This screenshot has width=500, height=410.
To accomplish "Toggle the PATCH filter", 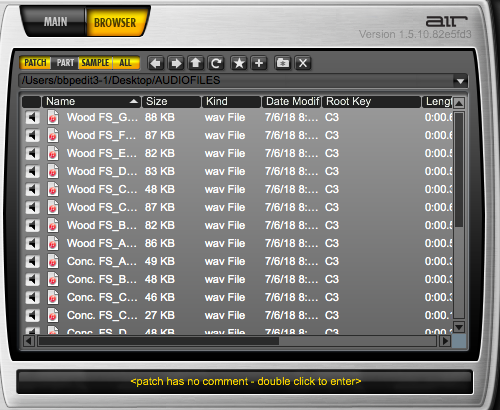I will coord(35,63).
